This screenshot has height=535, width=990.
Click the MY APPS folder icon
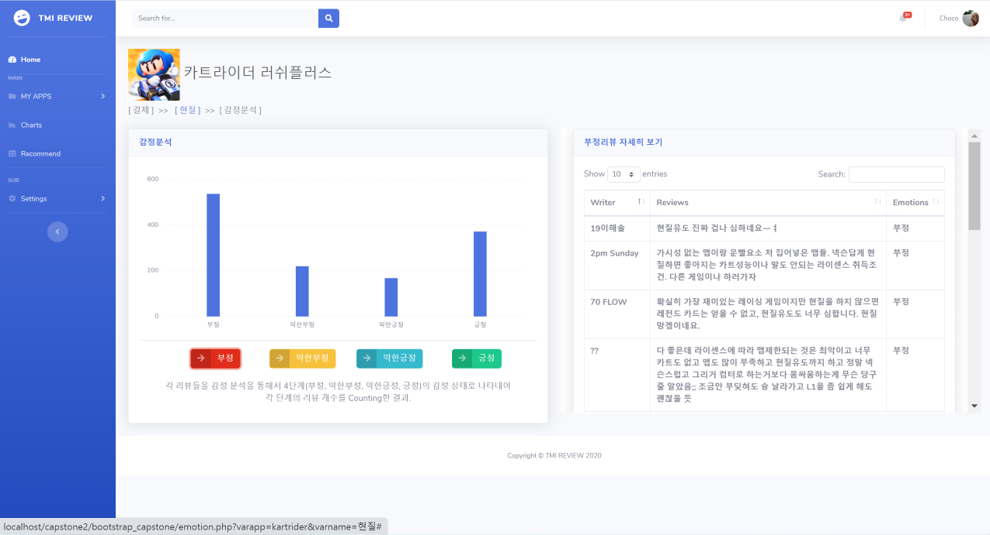(12, 96)
